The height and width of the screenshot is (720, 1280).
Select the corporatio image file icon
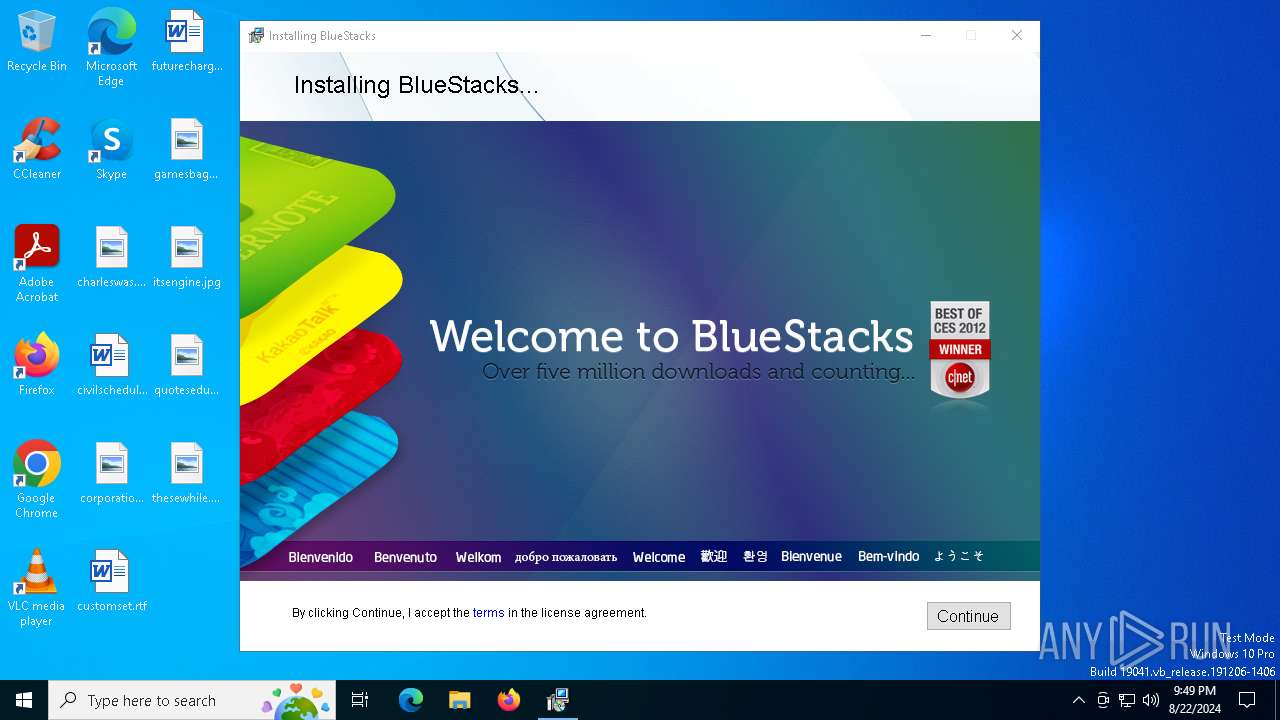(111, 474)
